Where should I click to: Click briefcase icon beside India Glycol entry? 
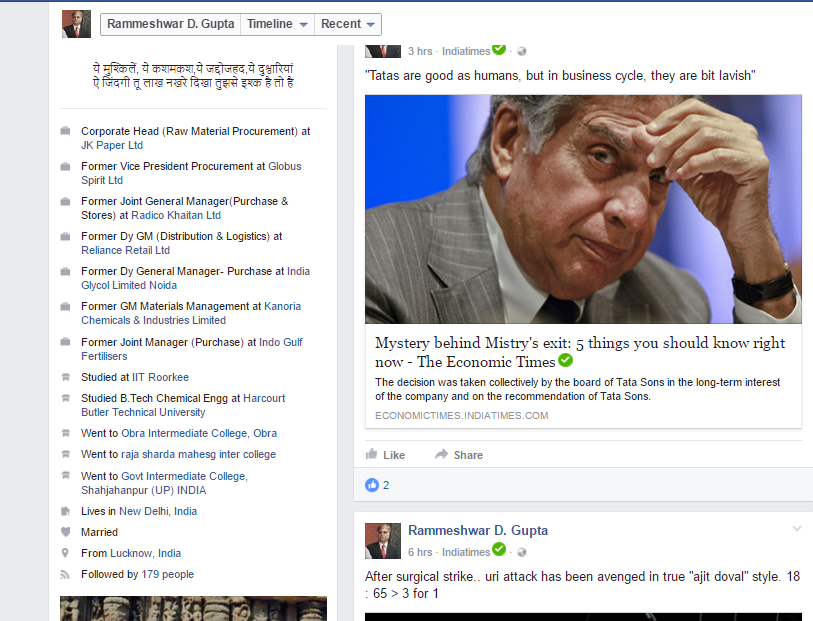pyautogui.click(x=65, y=271)
